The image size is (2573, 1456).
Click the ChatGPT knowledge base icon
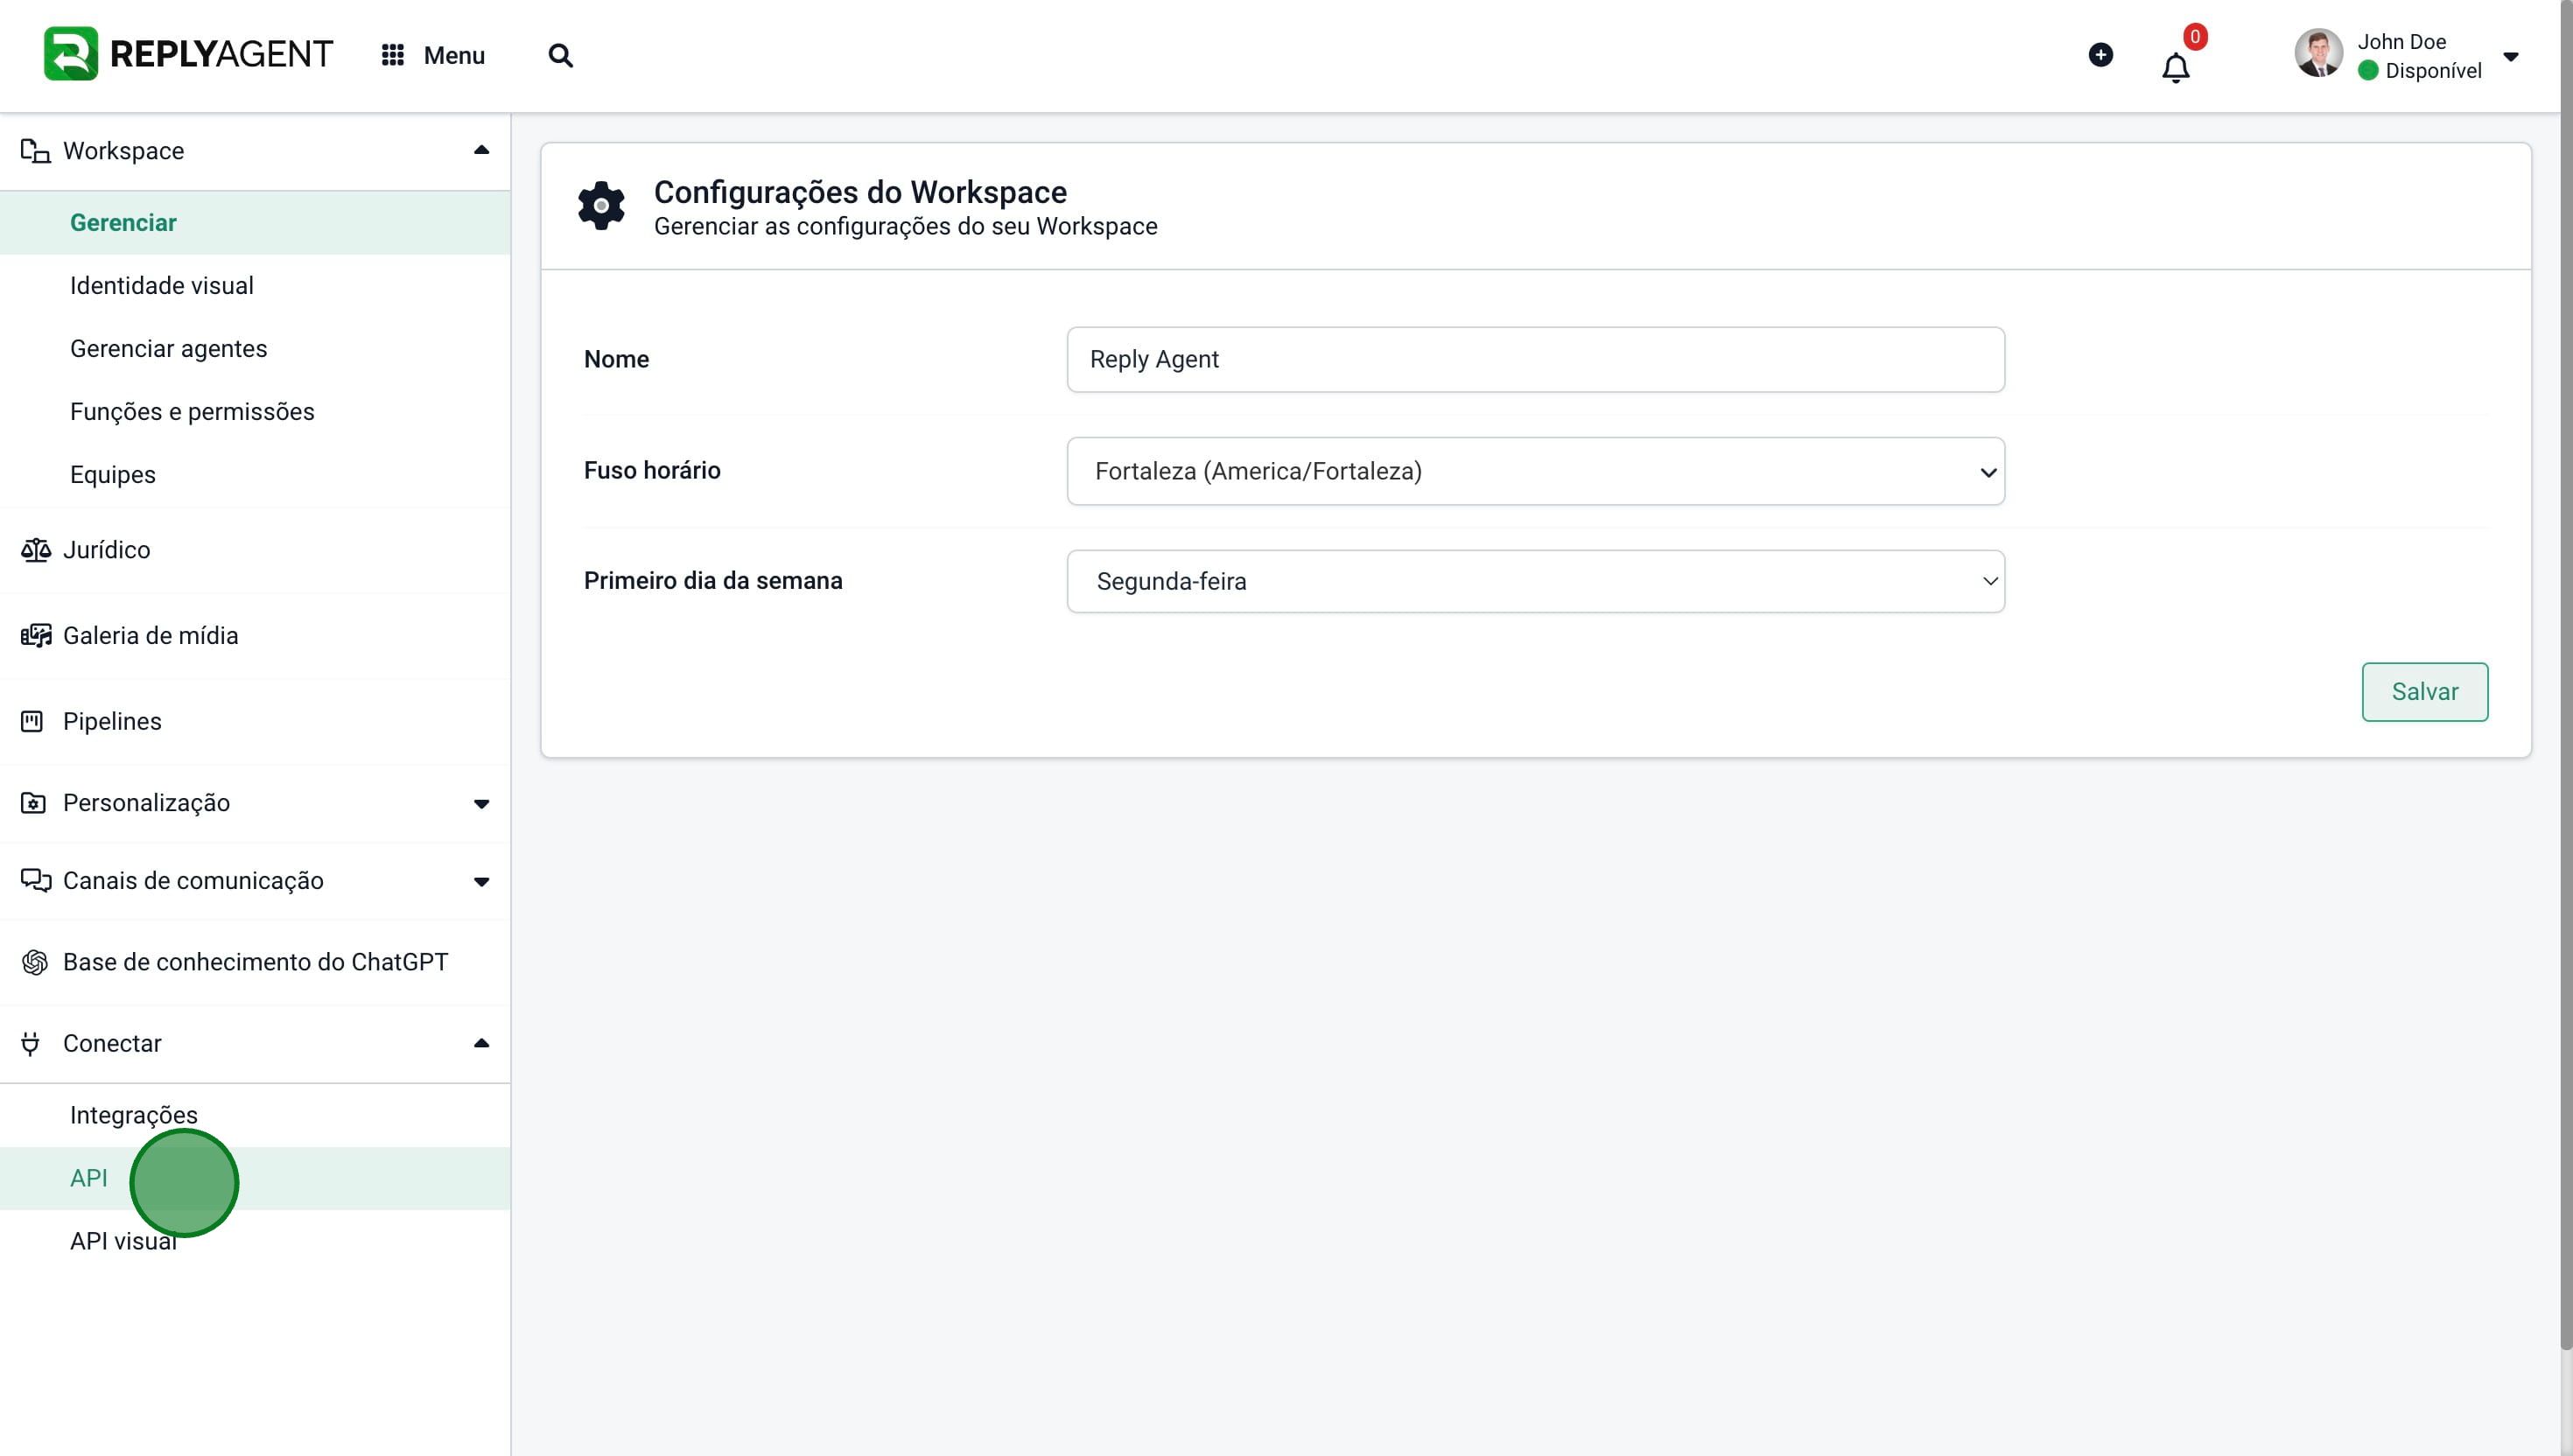coord(35,962)
